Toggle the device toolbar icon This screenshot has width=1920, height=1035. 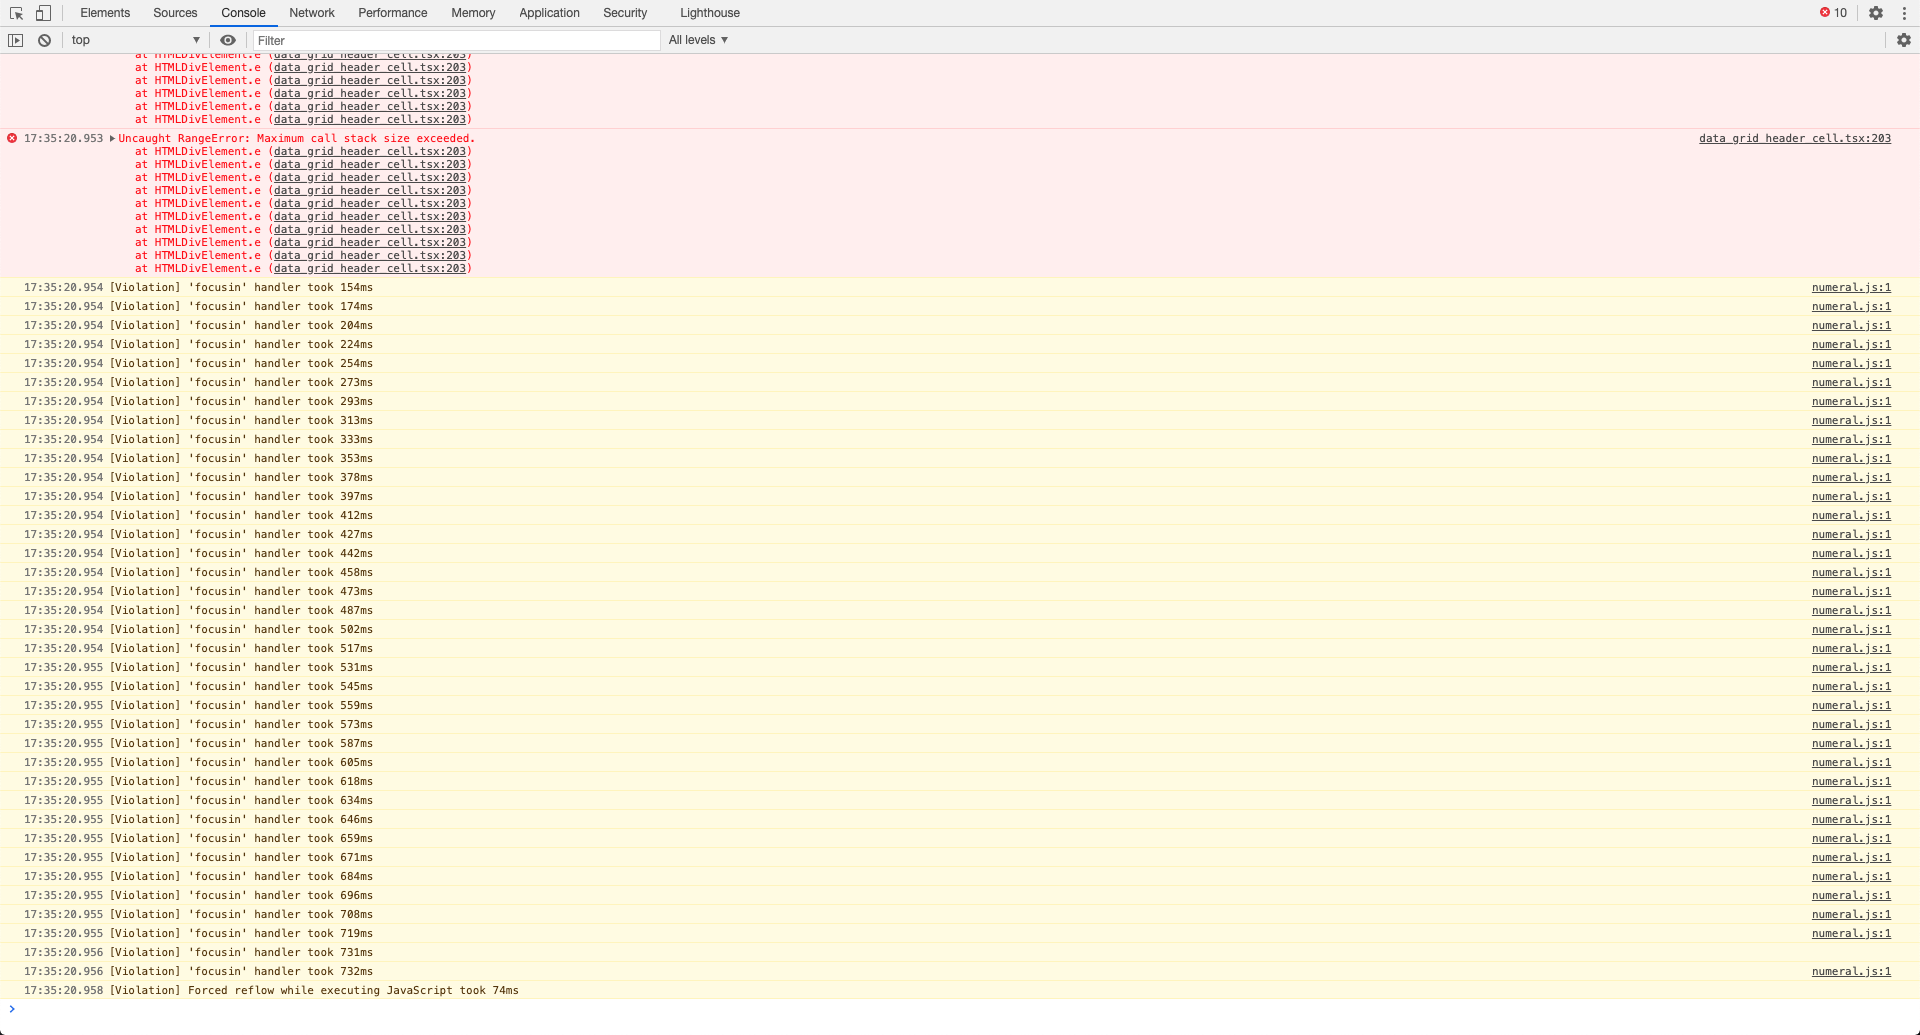[x=43, y=13]
